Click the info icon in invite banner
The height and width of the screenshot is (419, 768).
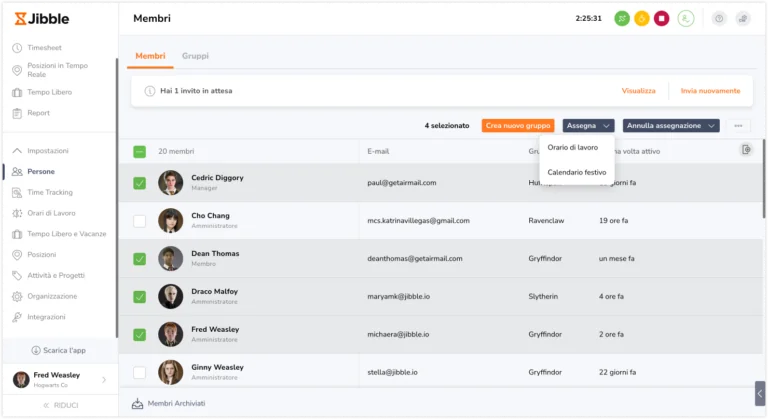[x=150, y=91]
